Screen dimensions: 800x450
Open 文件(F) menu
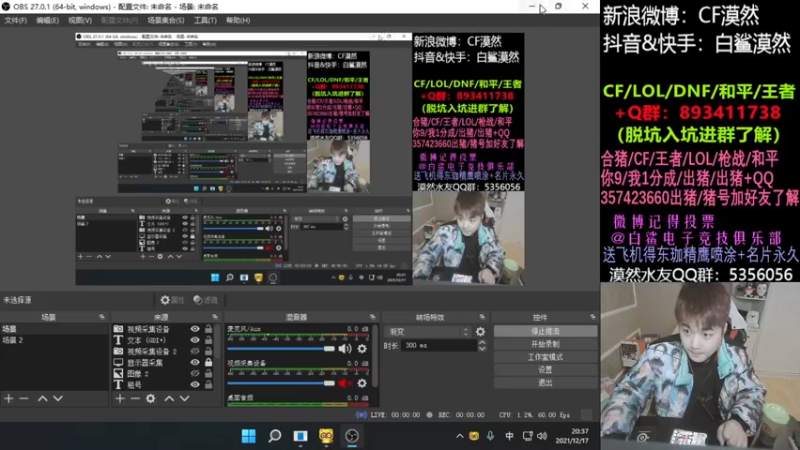15,20
